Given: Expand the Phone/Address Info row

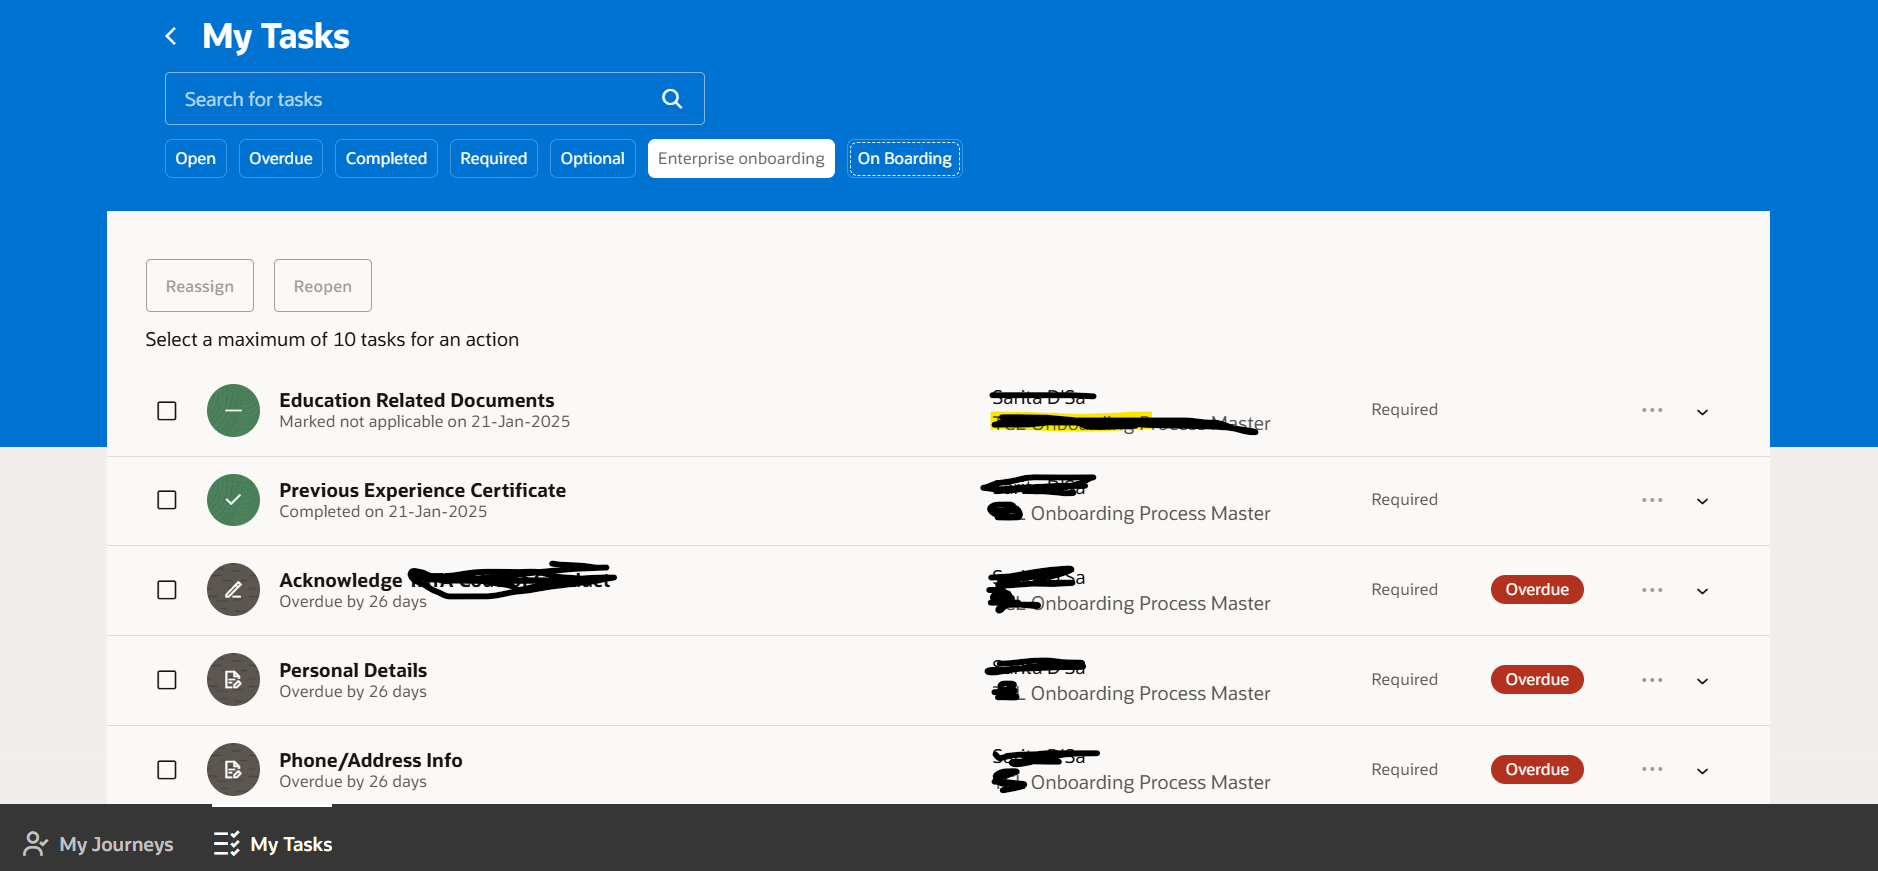Looking at the screenshot, I should tap(1702, 771).
